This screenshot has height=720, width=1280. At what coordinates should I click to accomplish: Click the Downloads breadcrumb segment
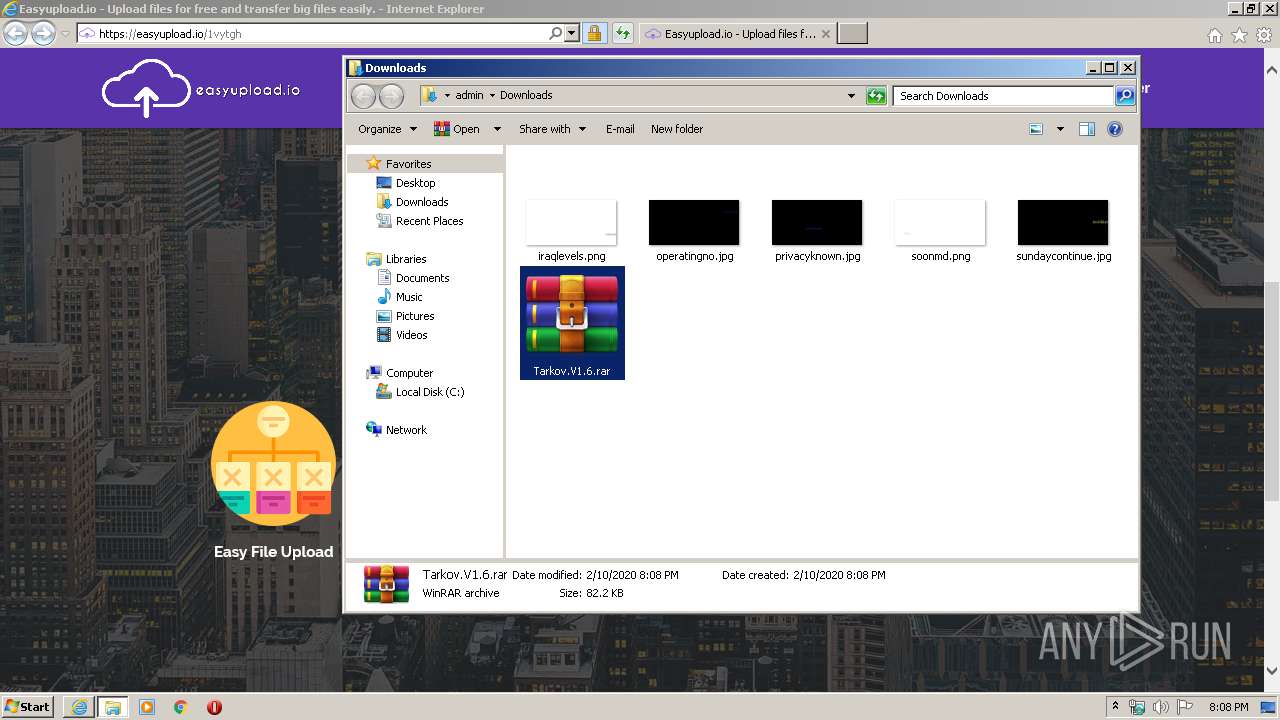tap(526, 96)
